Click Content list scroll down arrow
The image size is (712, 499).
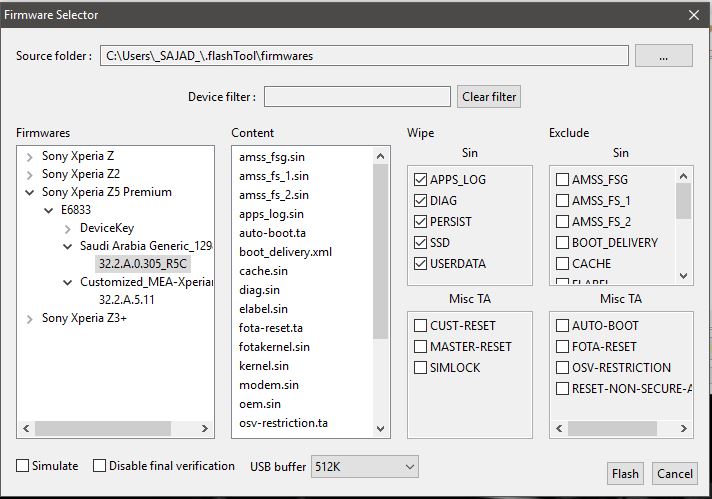click(381, 429)
